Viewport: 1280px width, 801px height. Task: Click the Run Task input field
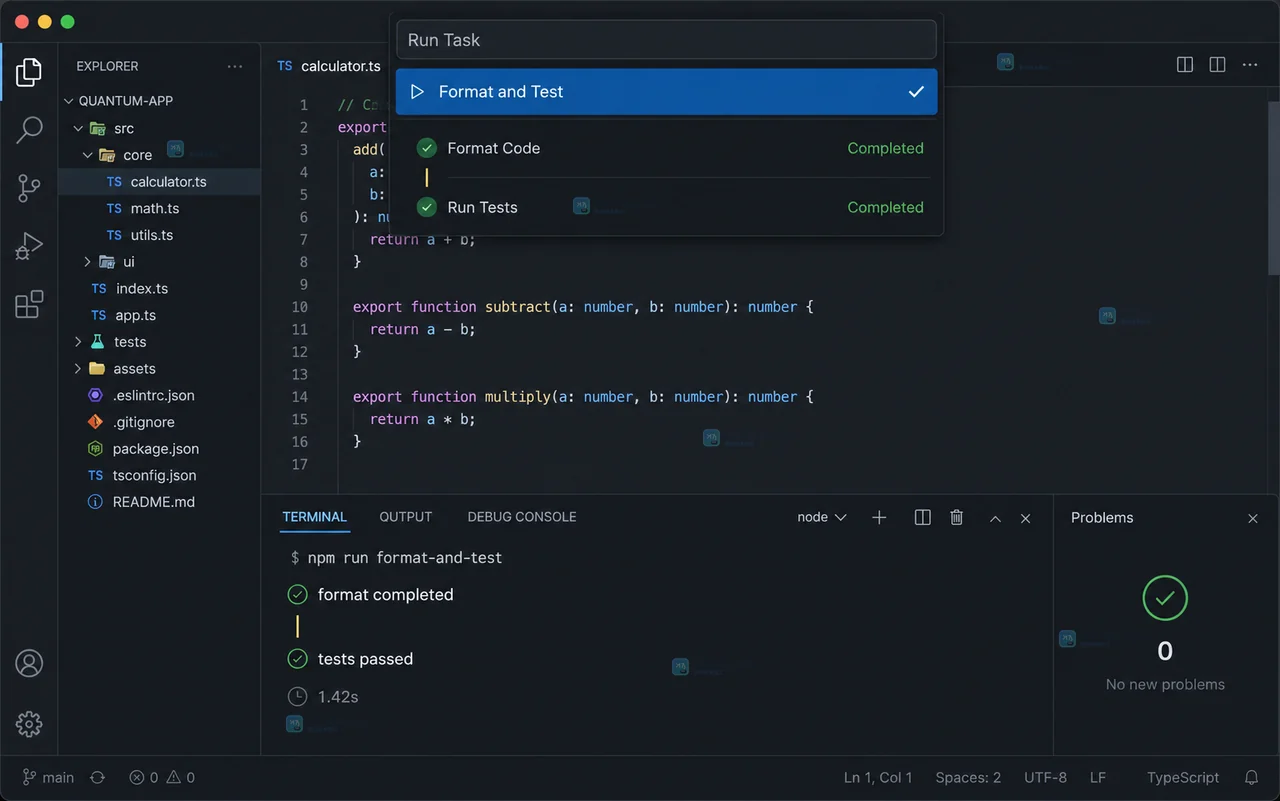click(666, 40)
